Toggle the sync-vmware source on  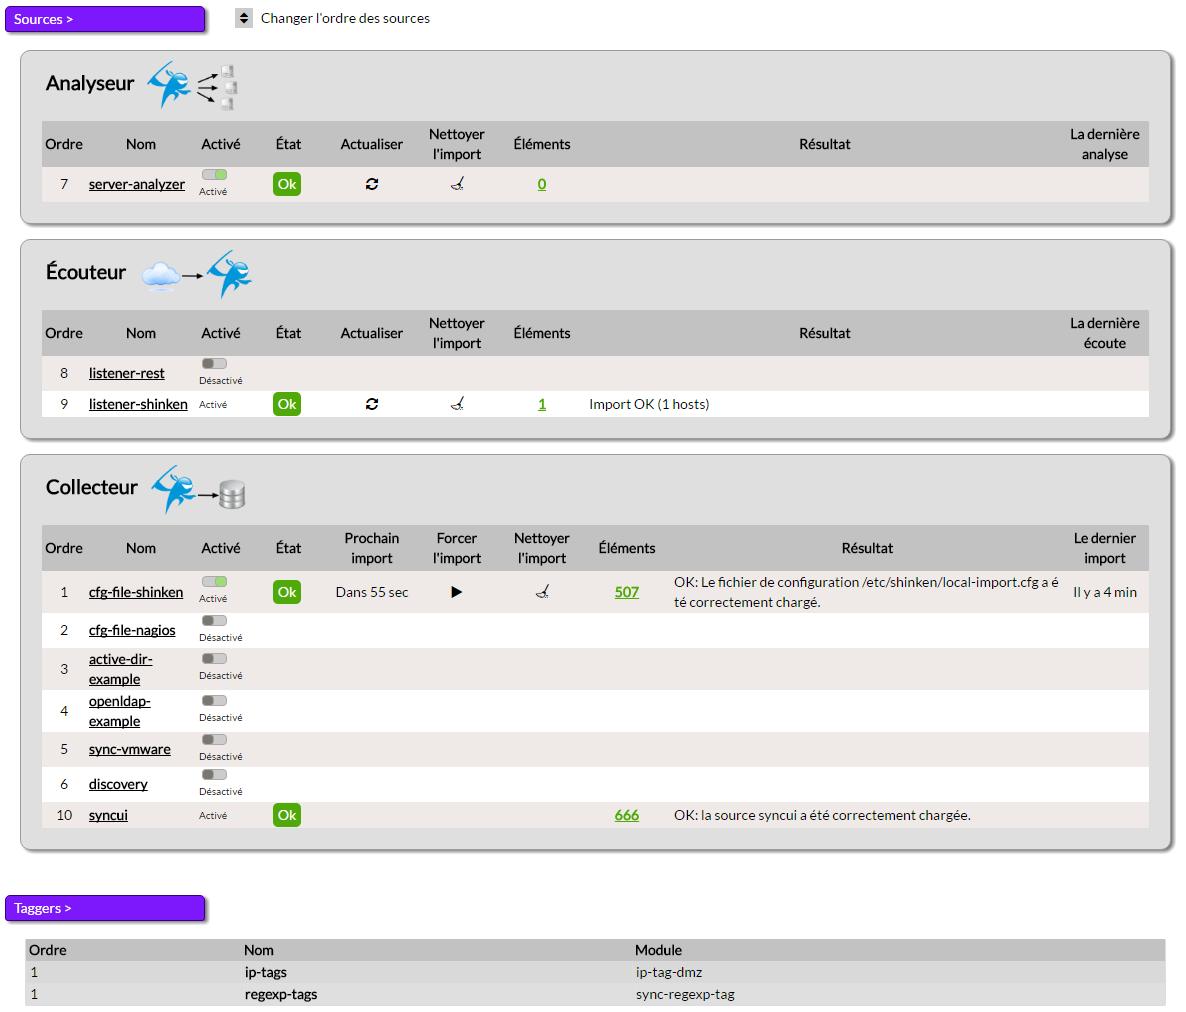click(x=214, y=740)
